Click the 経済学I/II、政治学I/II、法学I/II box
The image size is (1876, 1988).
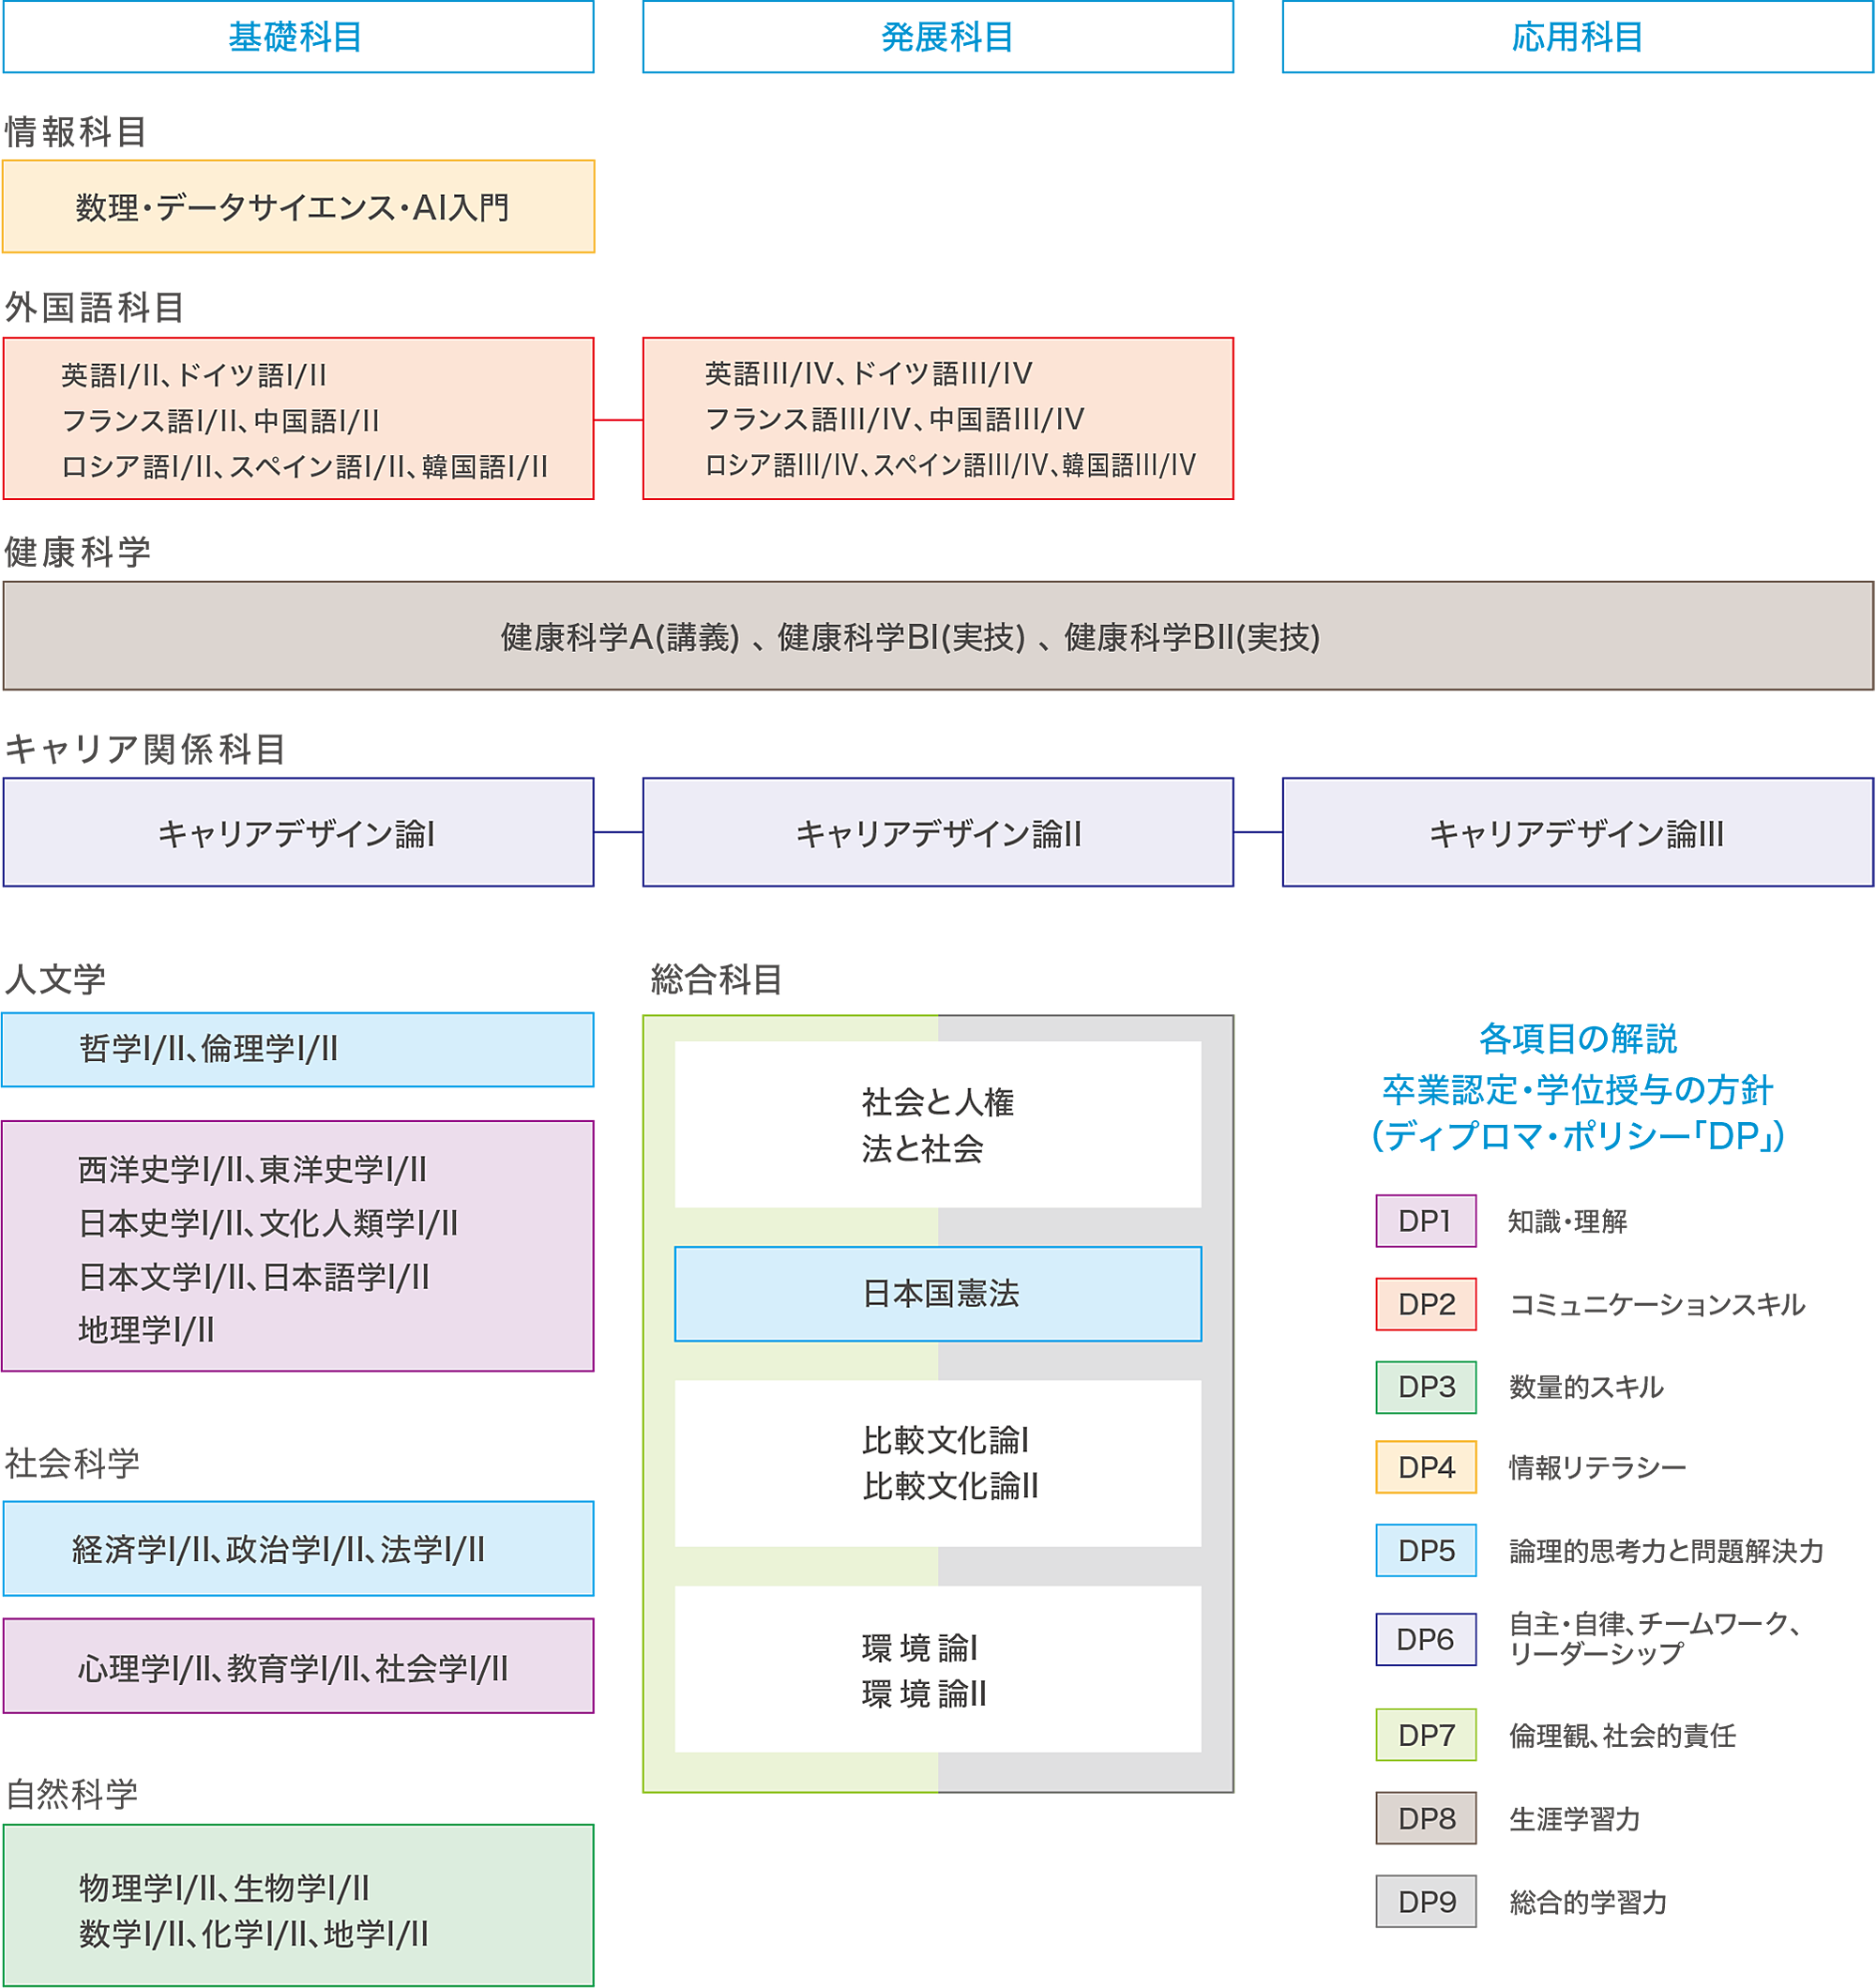pos(298,1549)
